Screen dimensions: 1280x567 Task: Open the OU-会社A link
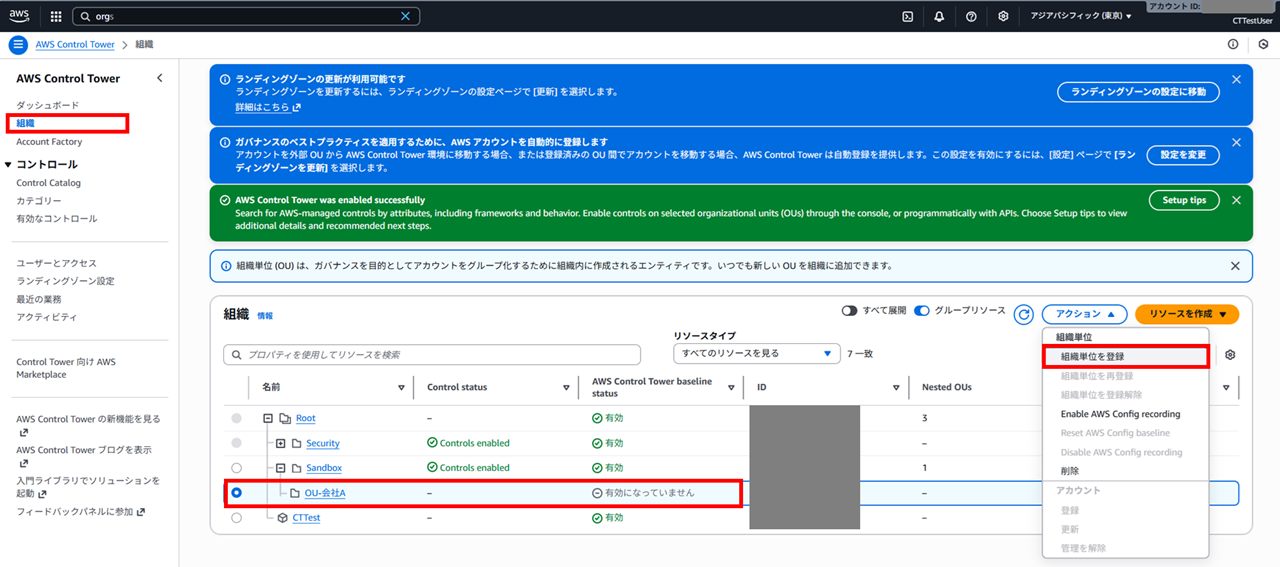point(325,493)
